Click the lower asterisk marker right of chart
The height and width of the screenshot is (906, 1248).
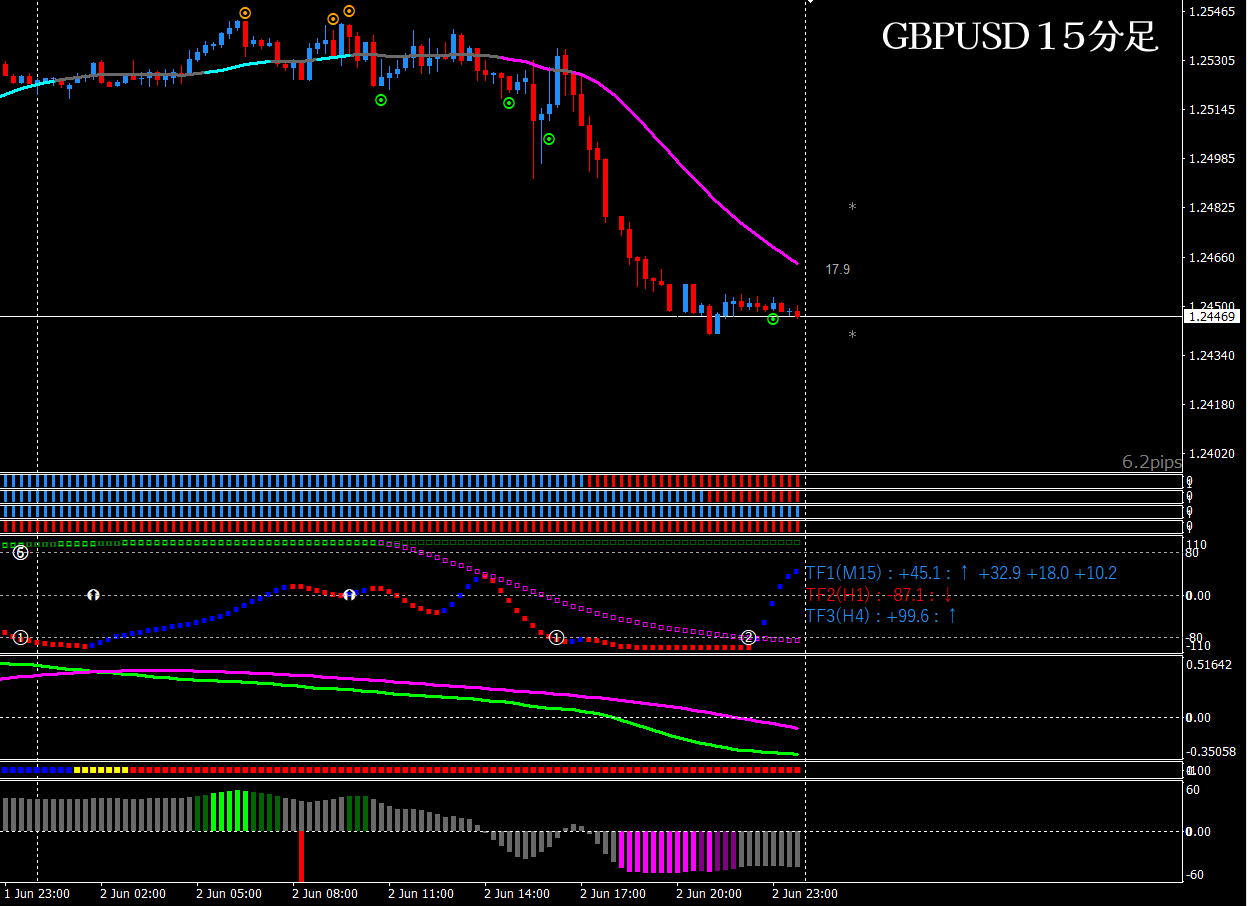pos(852,335)
